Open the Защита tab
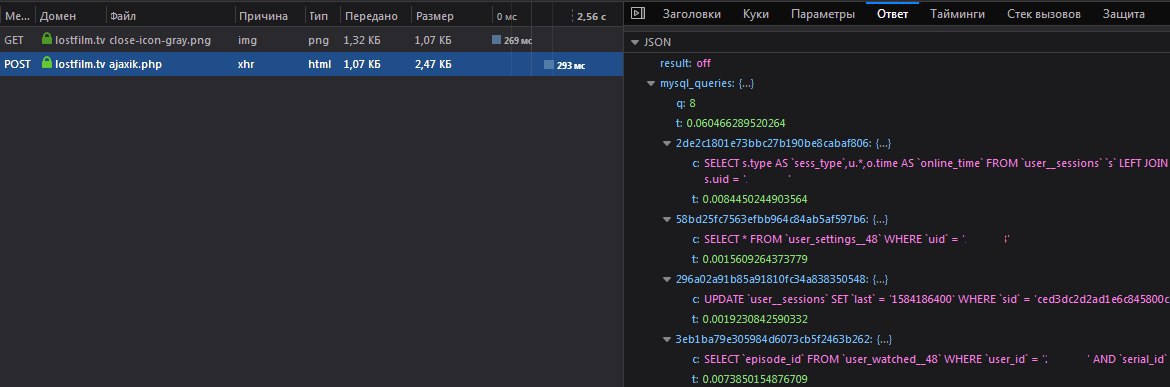Image resolution: width=1170 pixels, height=387 pixels. 1124,13
